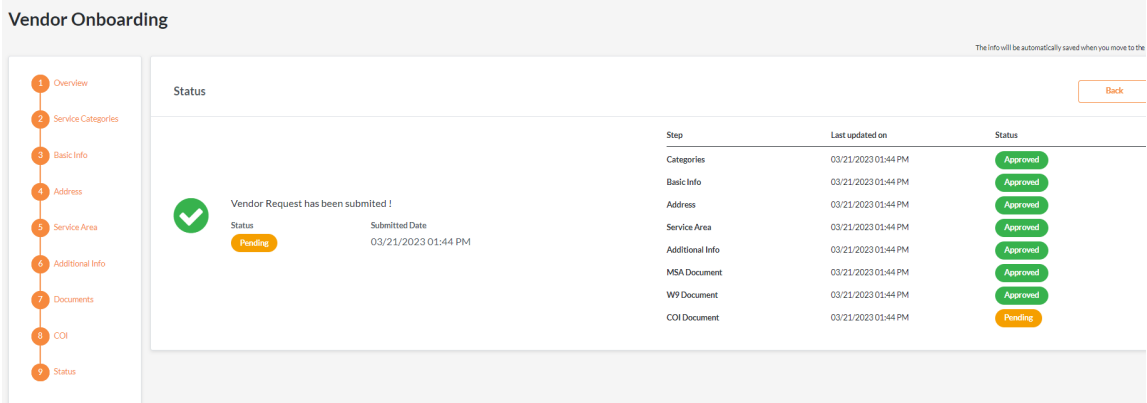
Task: Click the step 9 Status circle icon
Action: pos(40,372)
